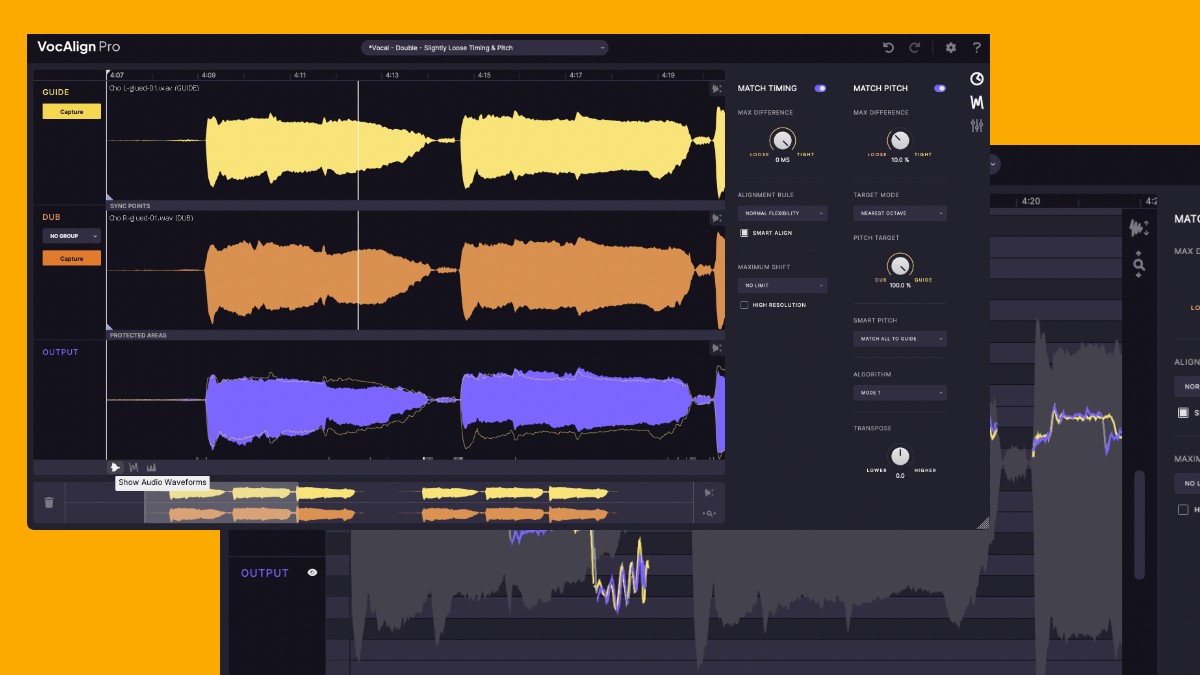The image size is (1200, 675).
Task: Toggle the Match Pitch switch
Action: (939, 88)
